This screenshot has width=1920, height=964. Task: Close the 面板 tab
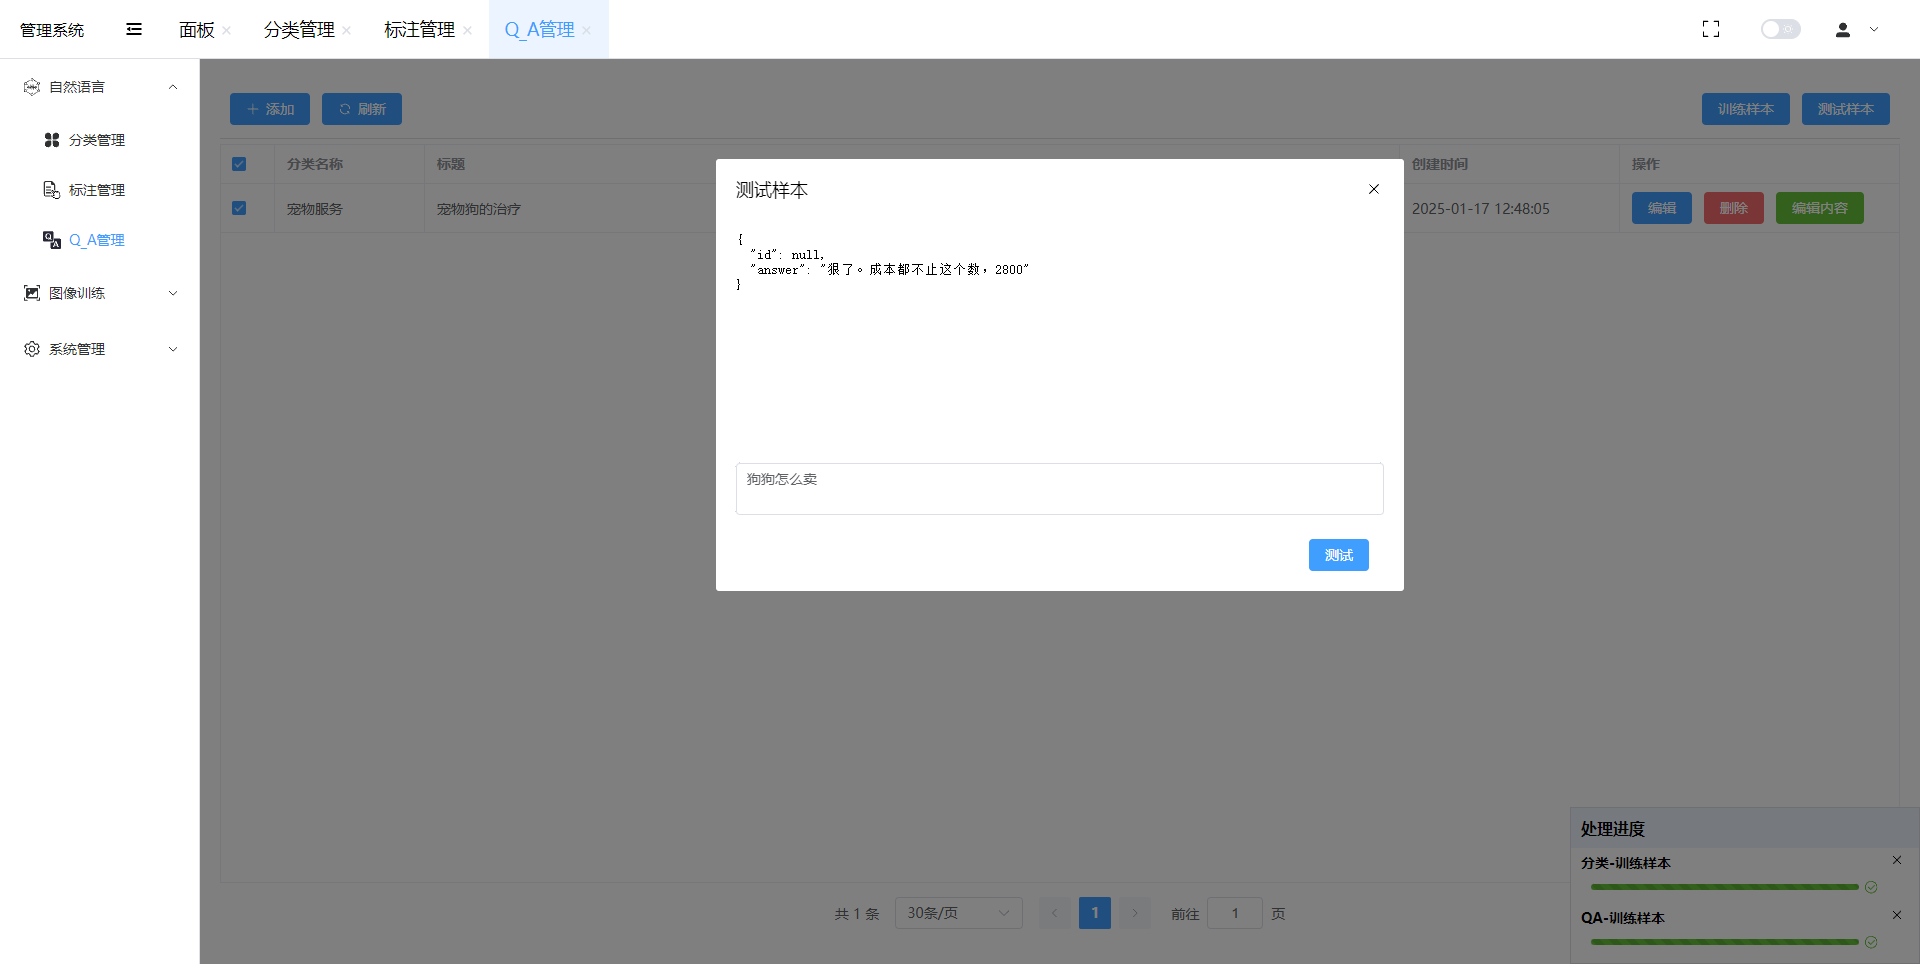[x=227, y=31]
